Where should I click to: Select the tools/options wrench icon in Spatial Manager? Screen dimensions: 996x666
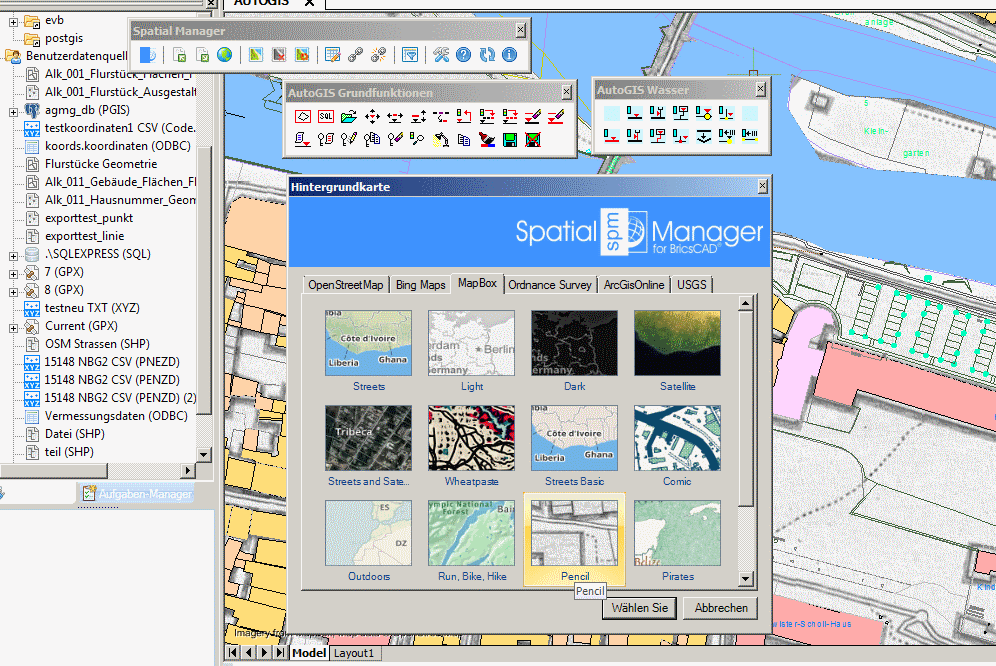441,55
